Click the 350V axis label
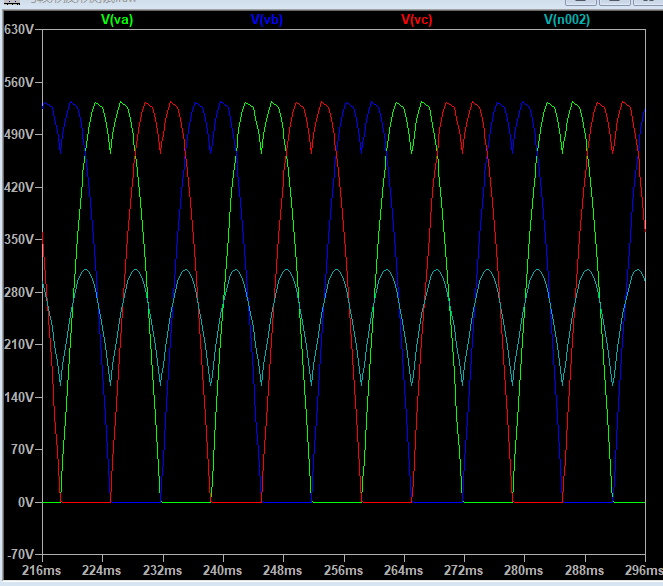 tap(19, 239)
